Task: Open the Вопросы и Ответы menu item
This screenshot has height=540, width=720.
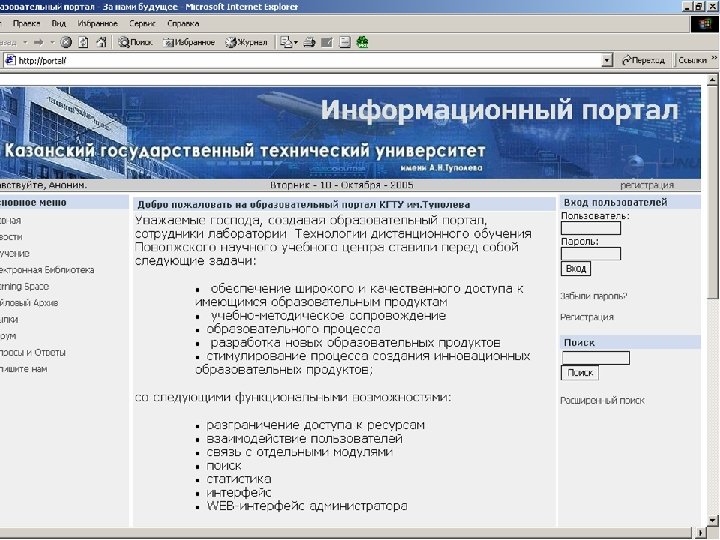Action: (x=32, y=352)
